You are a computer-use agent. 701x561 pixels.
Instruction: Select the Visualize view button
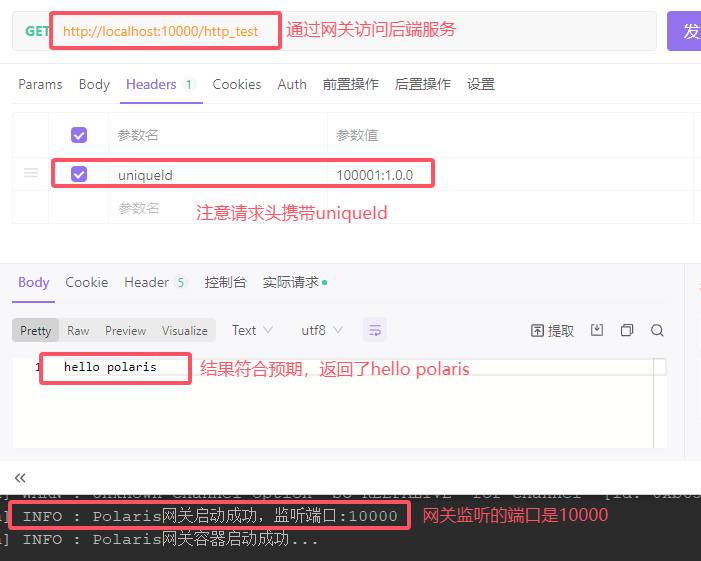[185, 330]
